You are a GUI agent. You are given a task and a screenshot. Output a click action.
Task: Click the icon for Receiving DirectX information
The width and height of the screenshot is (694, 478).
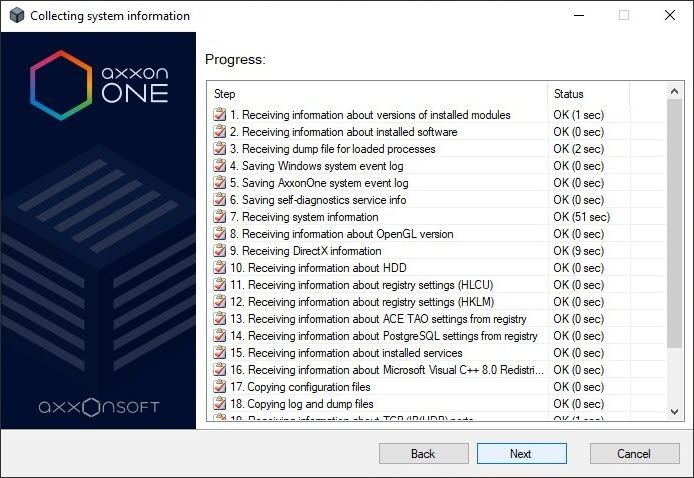tap(220, 251)
